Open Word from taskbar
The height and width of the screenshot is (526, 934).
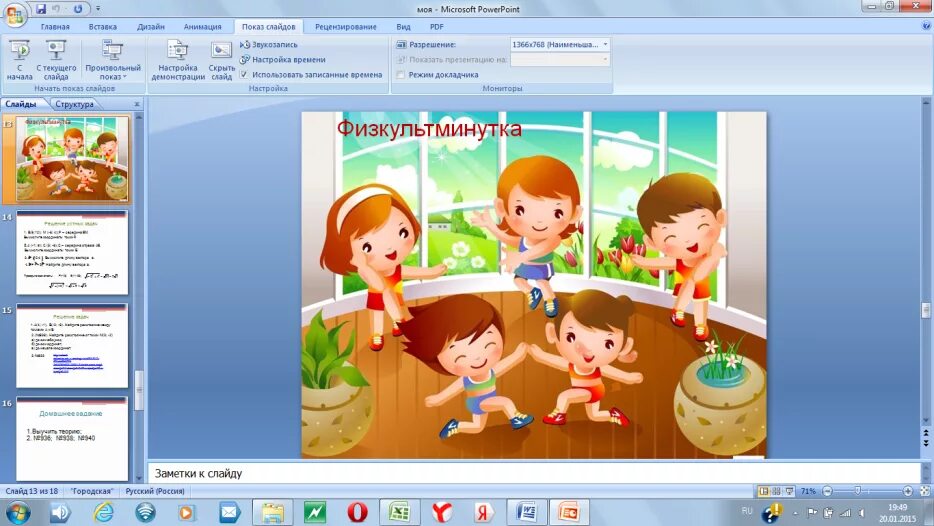pyautogui.click(x=527, y=512)
